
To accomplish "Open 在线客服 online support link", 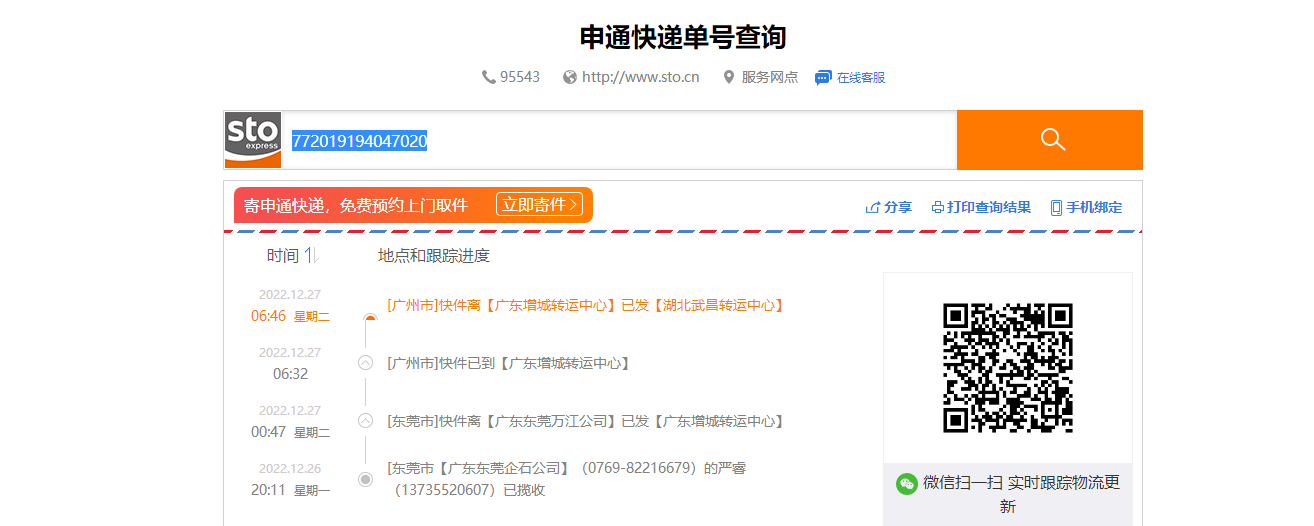I will (861, 78).
